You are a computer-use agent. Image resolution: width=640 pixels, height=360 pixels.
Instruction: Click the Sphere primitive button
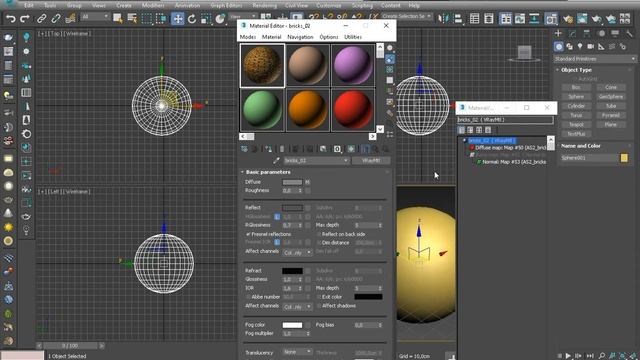tap(576, 97)
